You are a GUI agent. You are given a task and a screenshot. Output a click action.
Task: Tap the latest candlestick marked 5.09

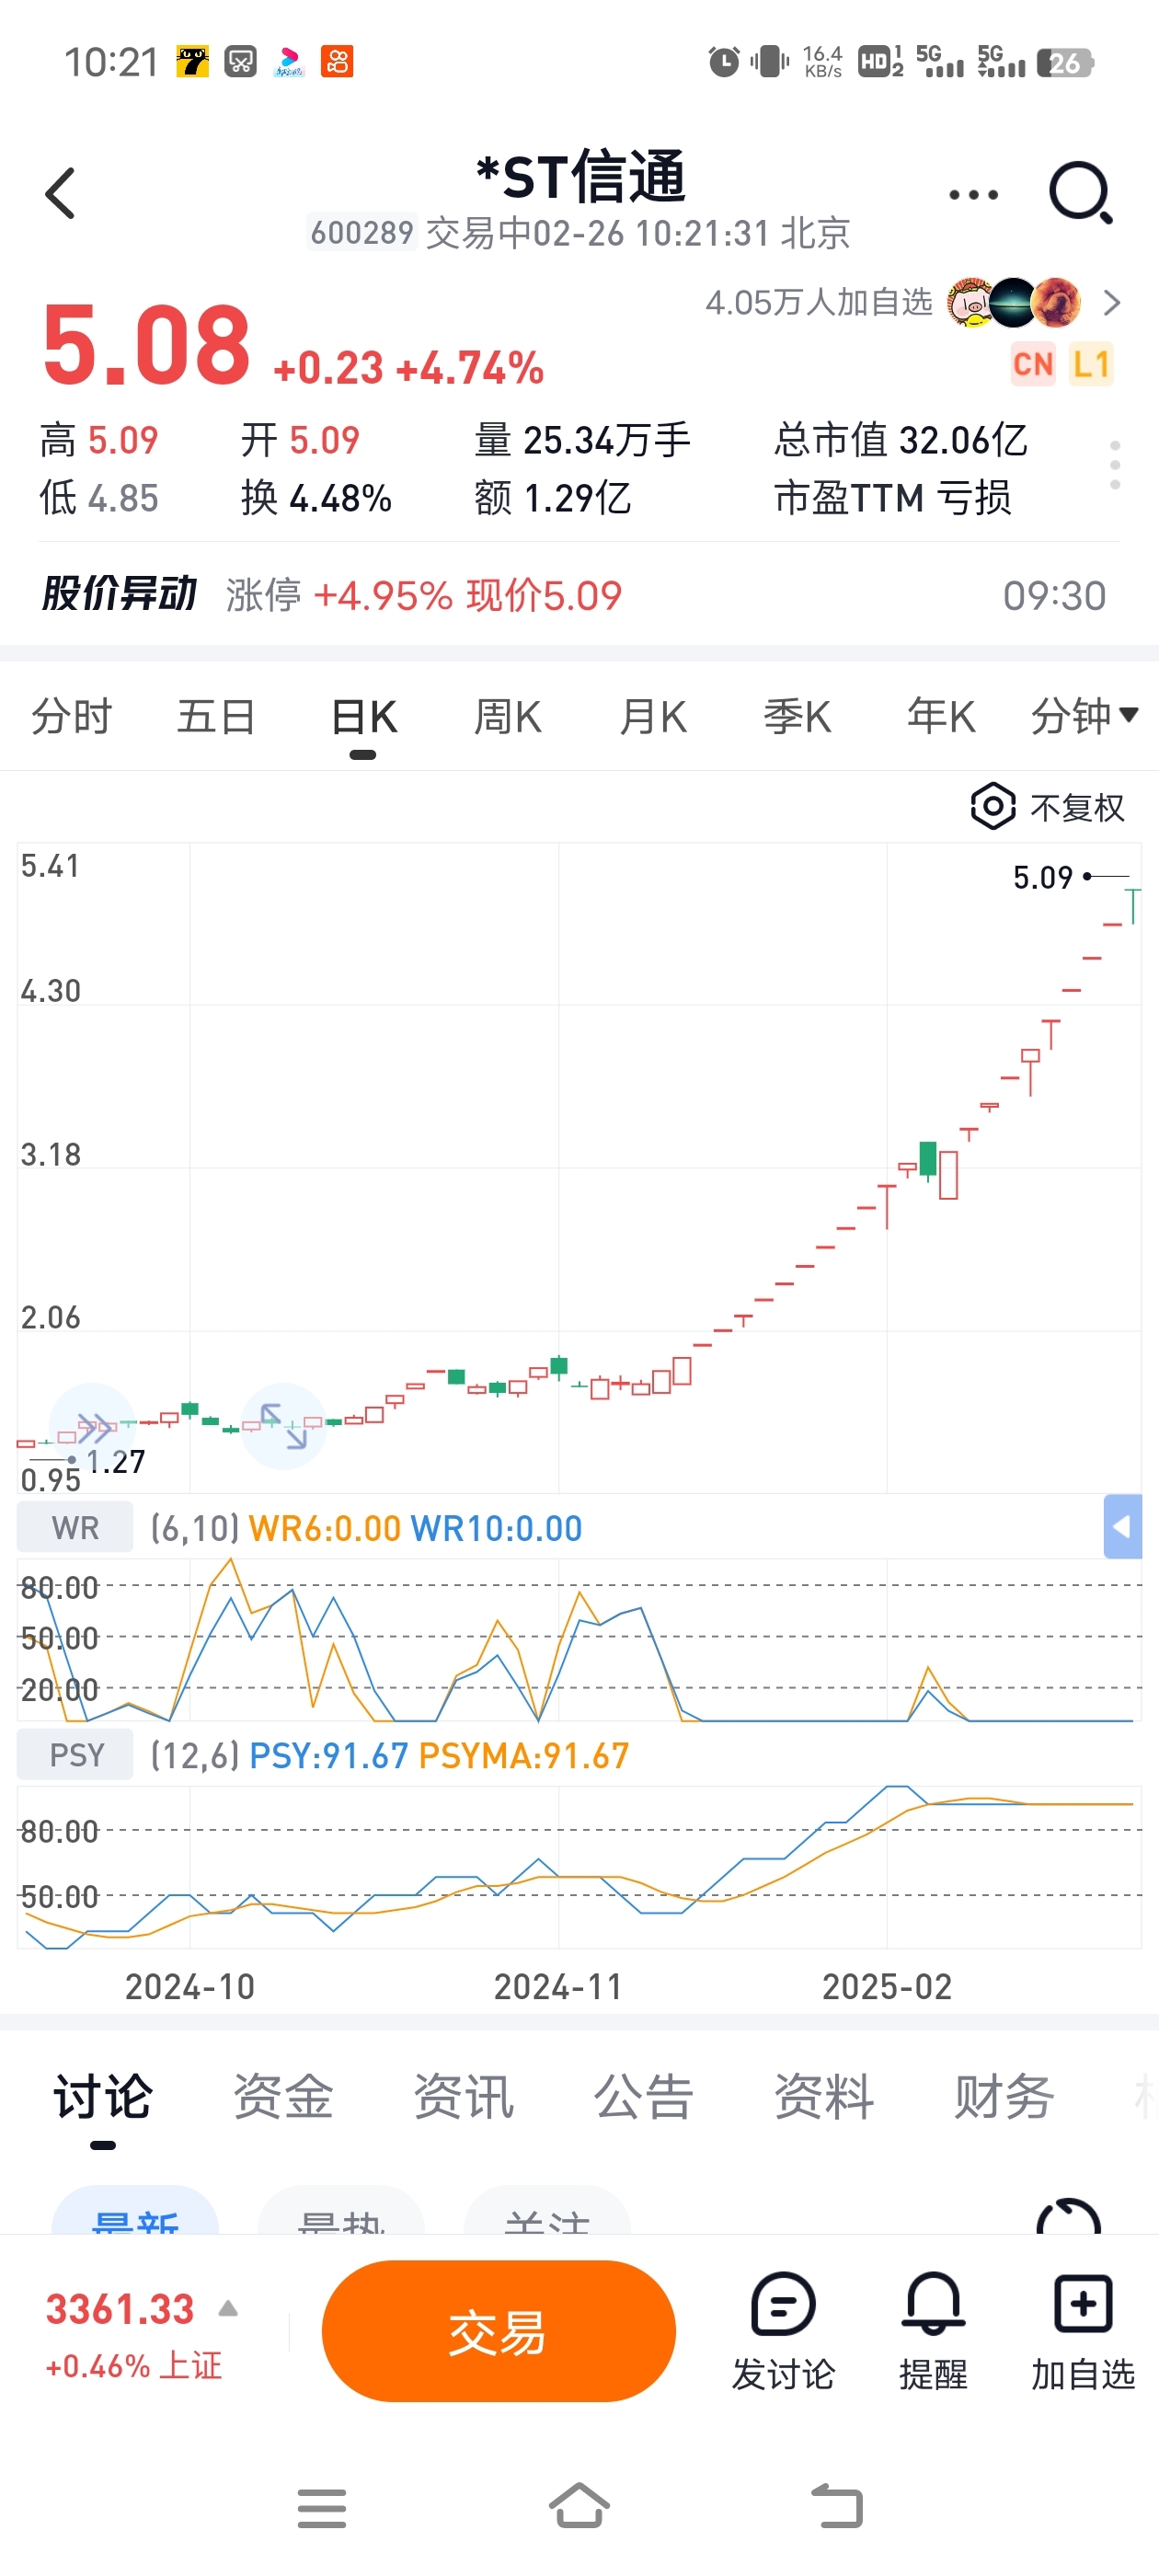coord(1132,905)
